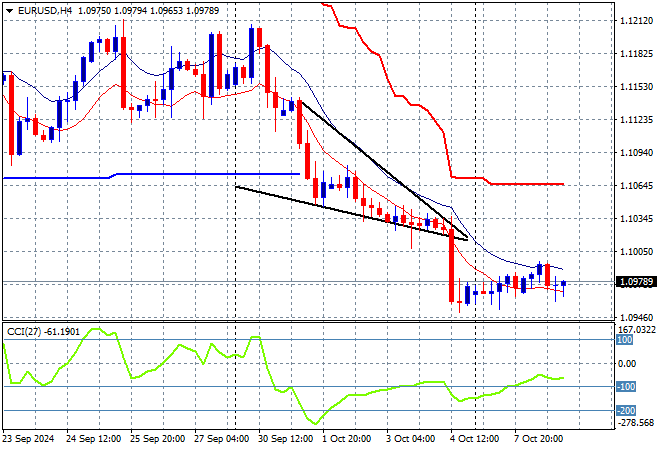This screenshot has width=660, height=450.
Task: Click the flat red line near 1.10645
Action: coord(525,184)
